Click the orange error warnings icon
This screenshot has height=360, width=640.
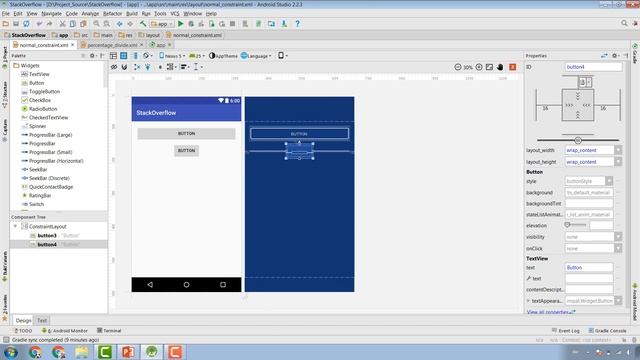[513, 67]
